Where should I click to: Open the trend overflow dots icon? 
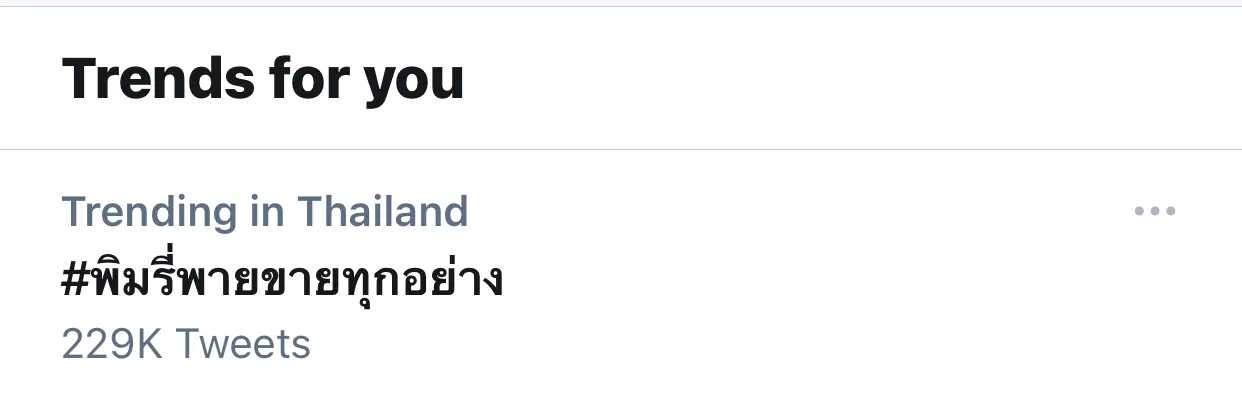pos(1155,212)
